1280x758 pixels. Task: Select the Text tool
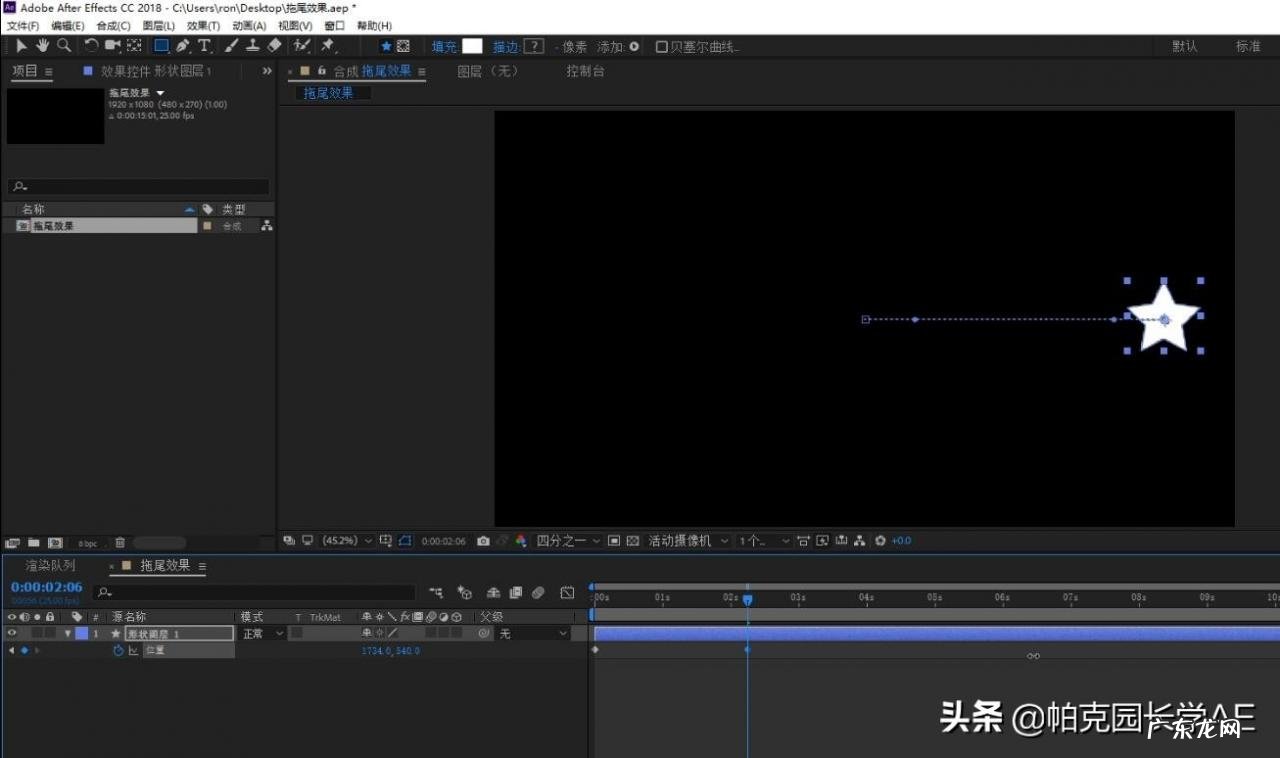click(205, 46)
